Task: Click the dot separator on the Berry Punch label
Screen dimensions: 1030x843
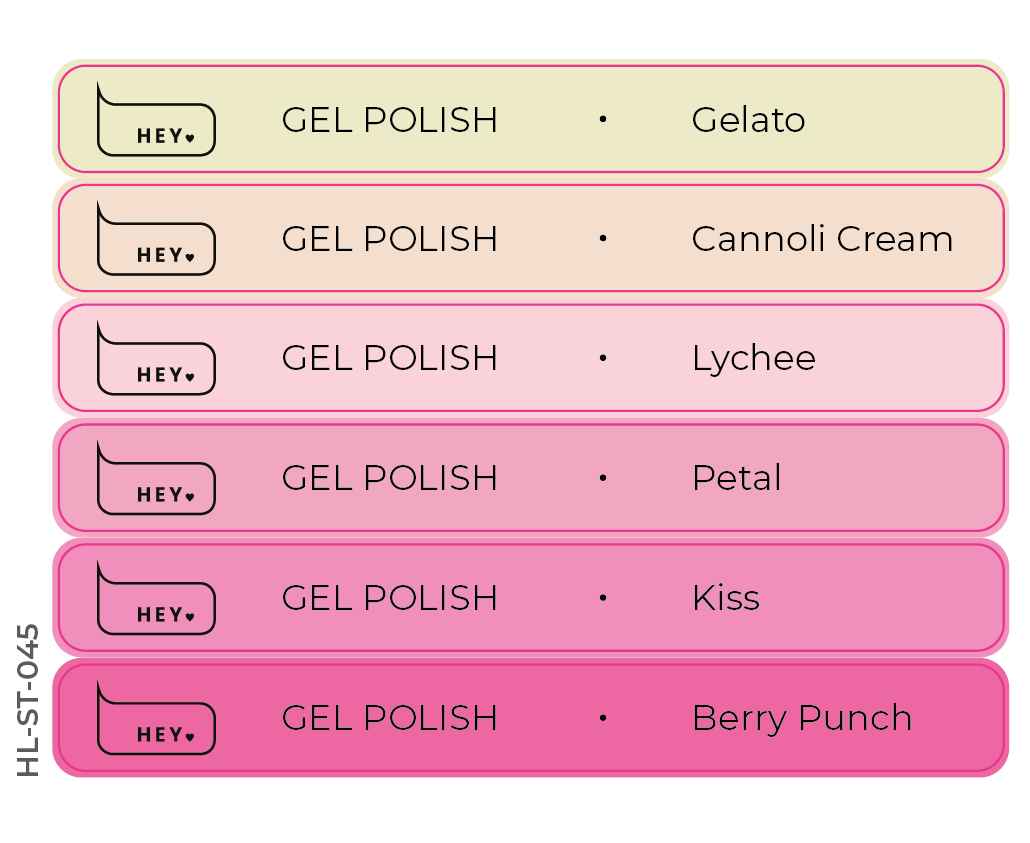Action: tap(603, 717)
